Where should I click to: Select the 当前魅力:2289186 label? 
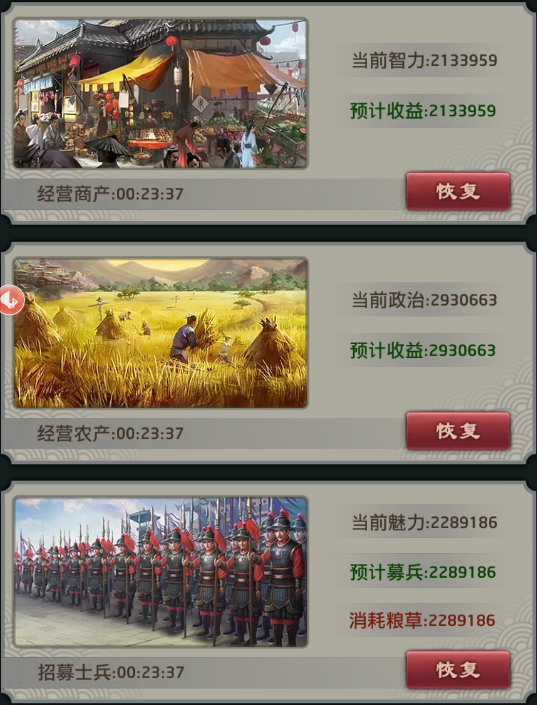pos(424,522)
